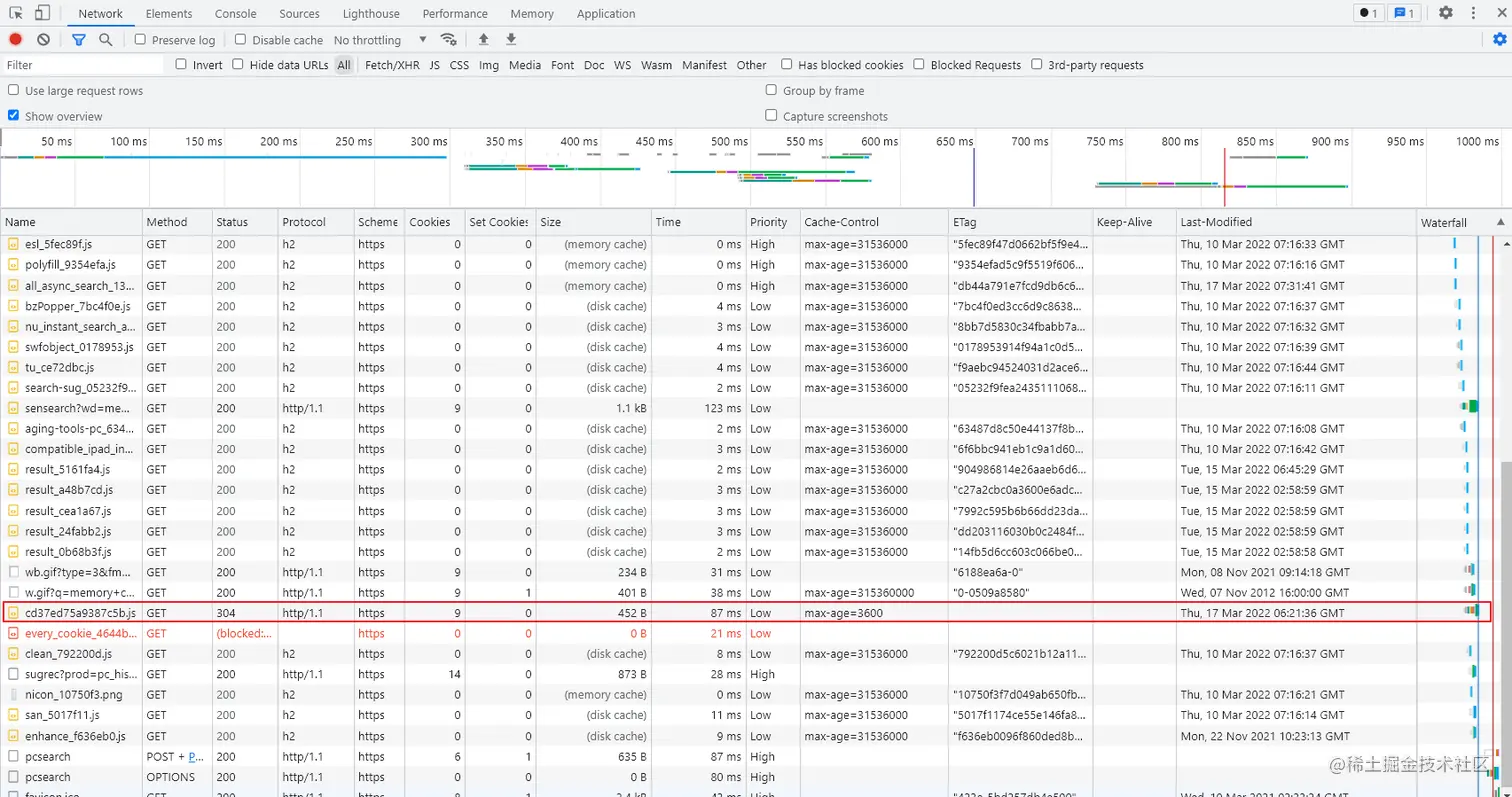The width and height of the screenshot is (1512, 797).
Task: Sort by Cache-Control column header
Action: 874,222
